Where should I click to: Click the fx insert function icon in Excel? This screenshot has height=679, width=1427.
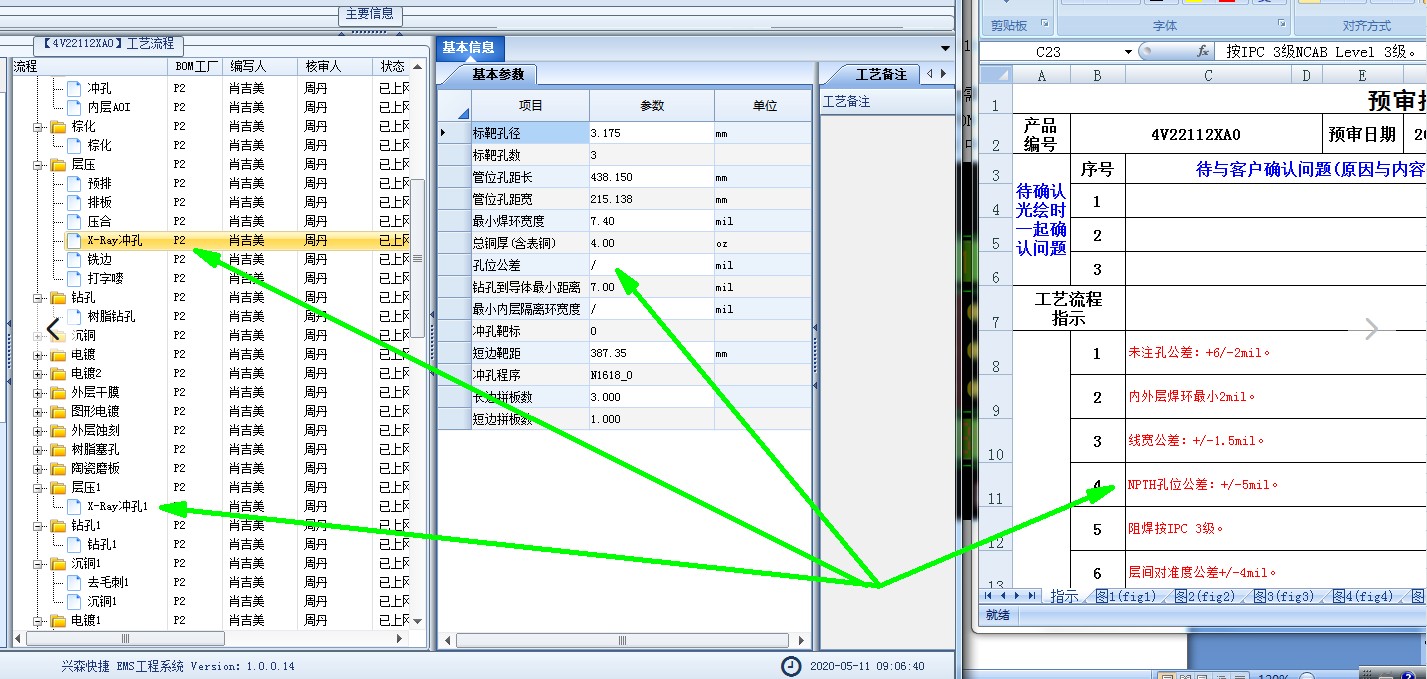tap(1204, 51)
